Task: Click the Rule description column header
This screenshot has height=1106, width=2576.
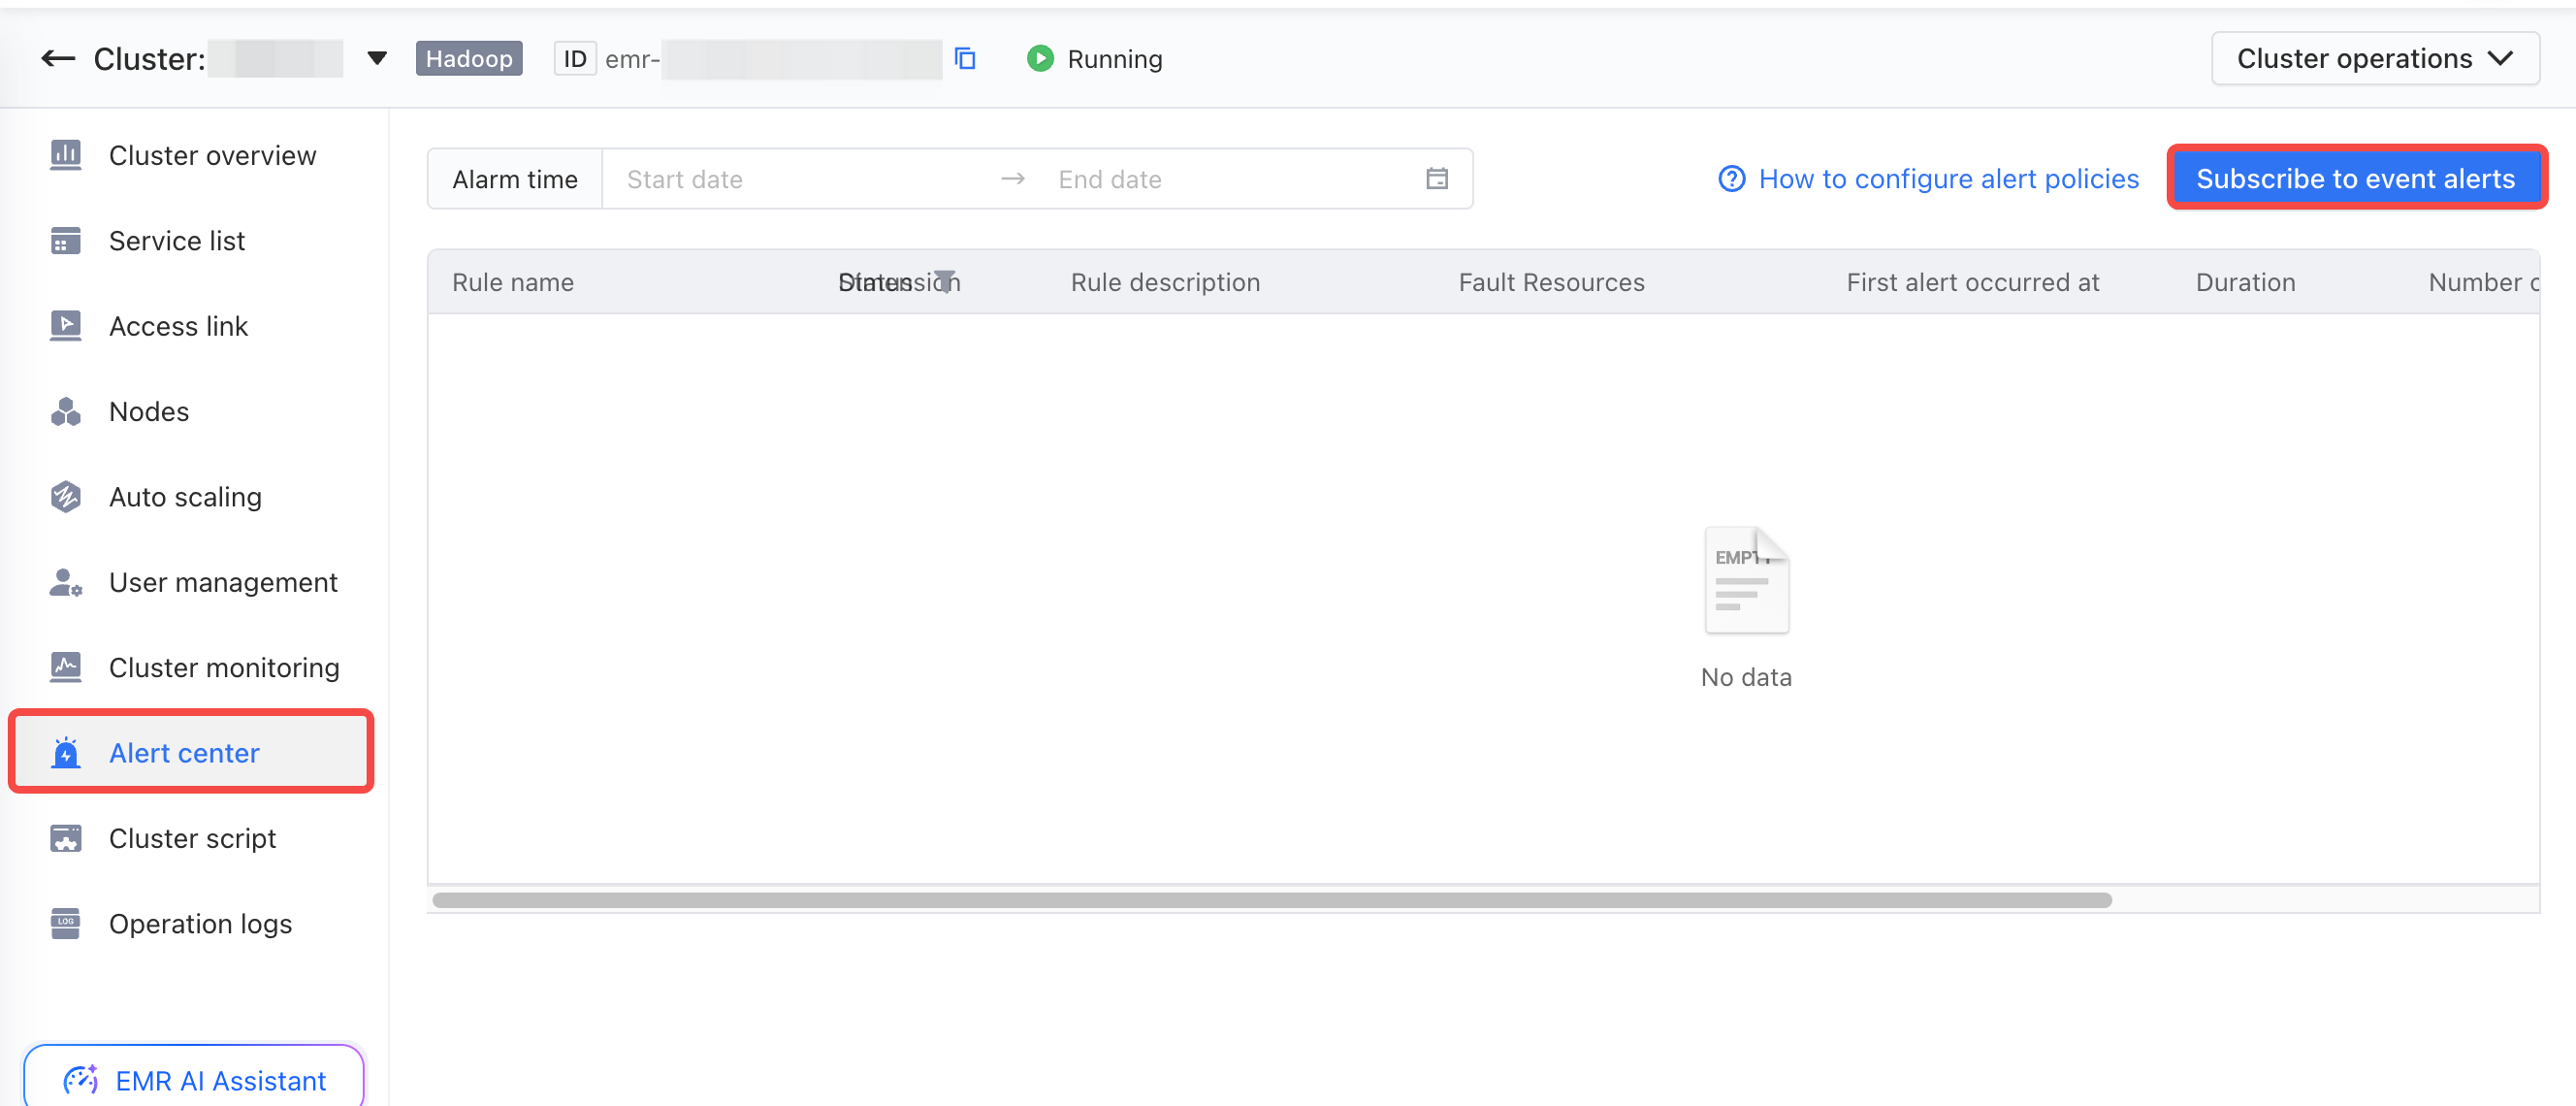Action: (1165, 282)
